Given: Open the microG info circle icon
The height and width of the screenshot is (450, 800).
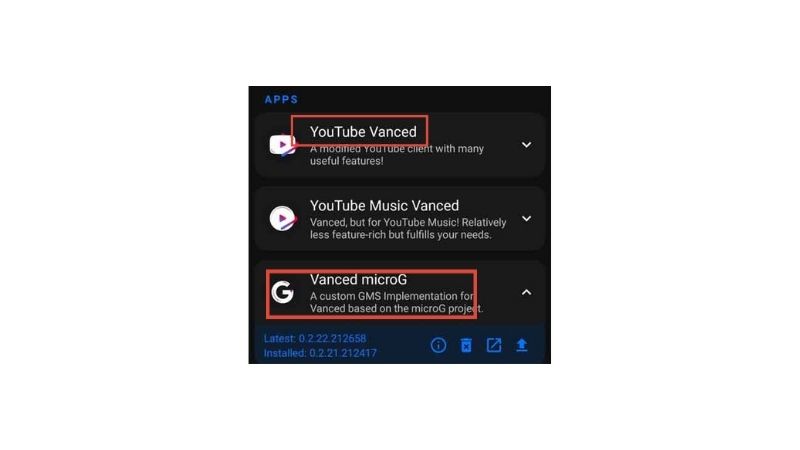Looking at the screenshot, I should (x=438, y=345).
